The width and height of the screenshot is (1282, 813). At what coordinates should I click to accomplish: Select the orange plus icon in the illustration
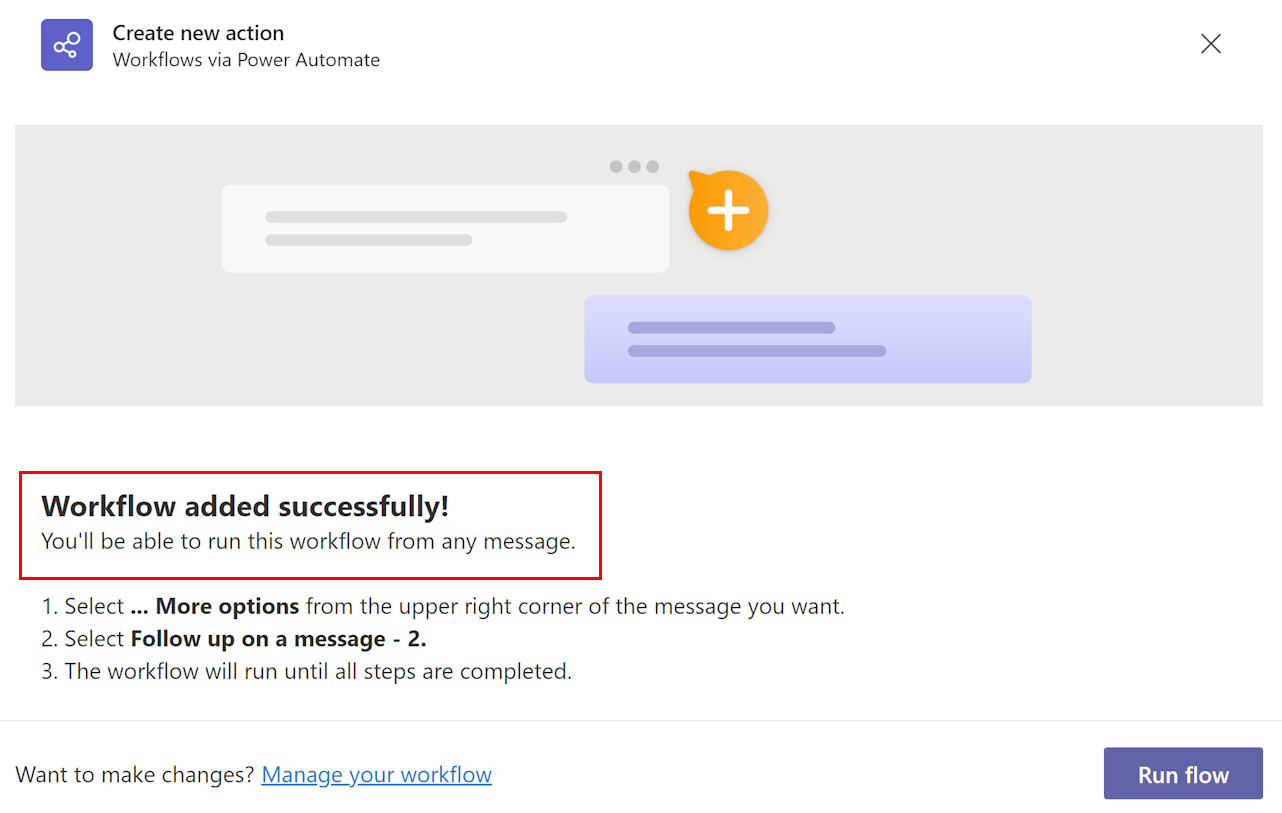click(728, 209)
